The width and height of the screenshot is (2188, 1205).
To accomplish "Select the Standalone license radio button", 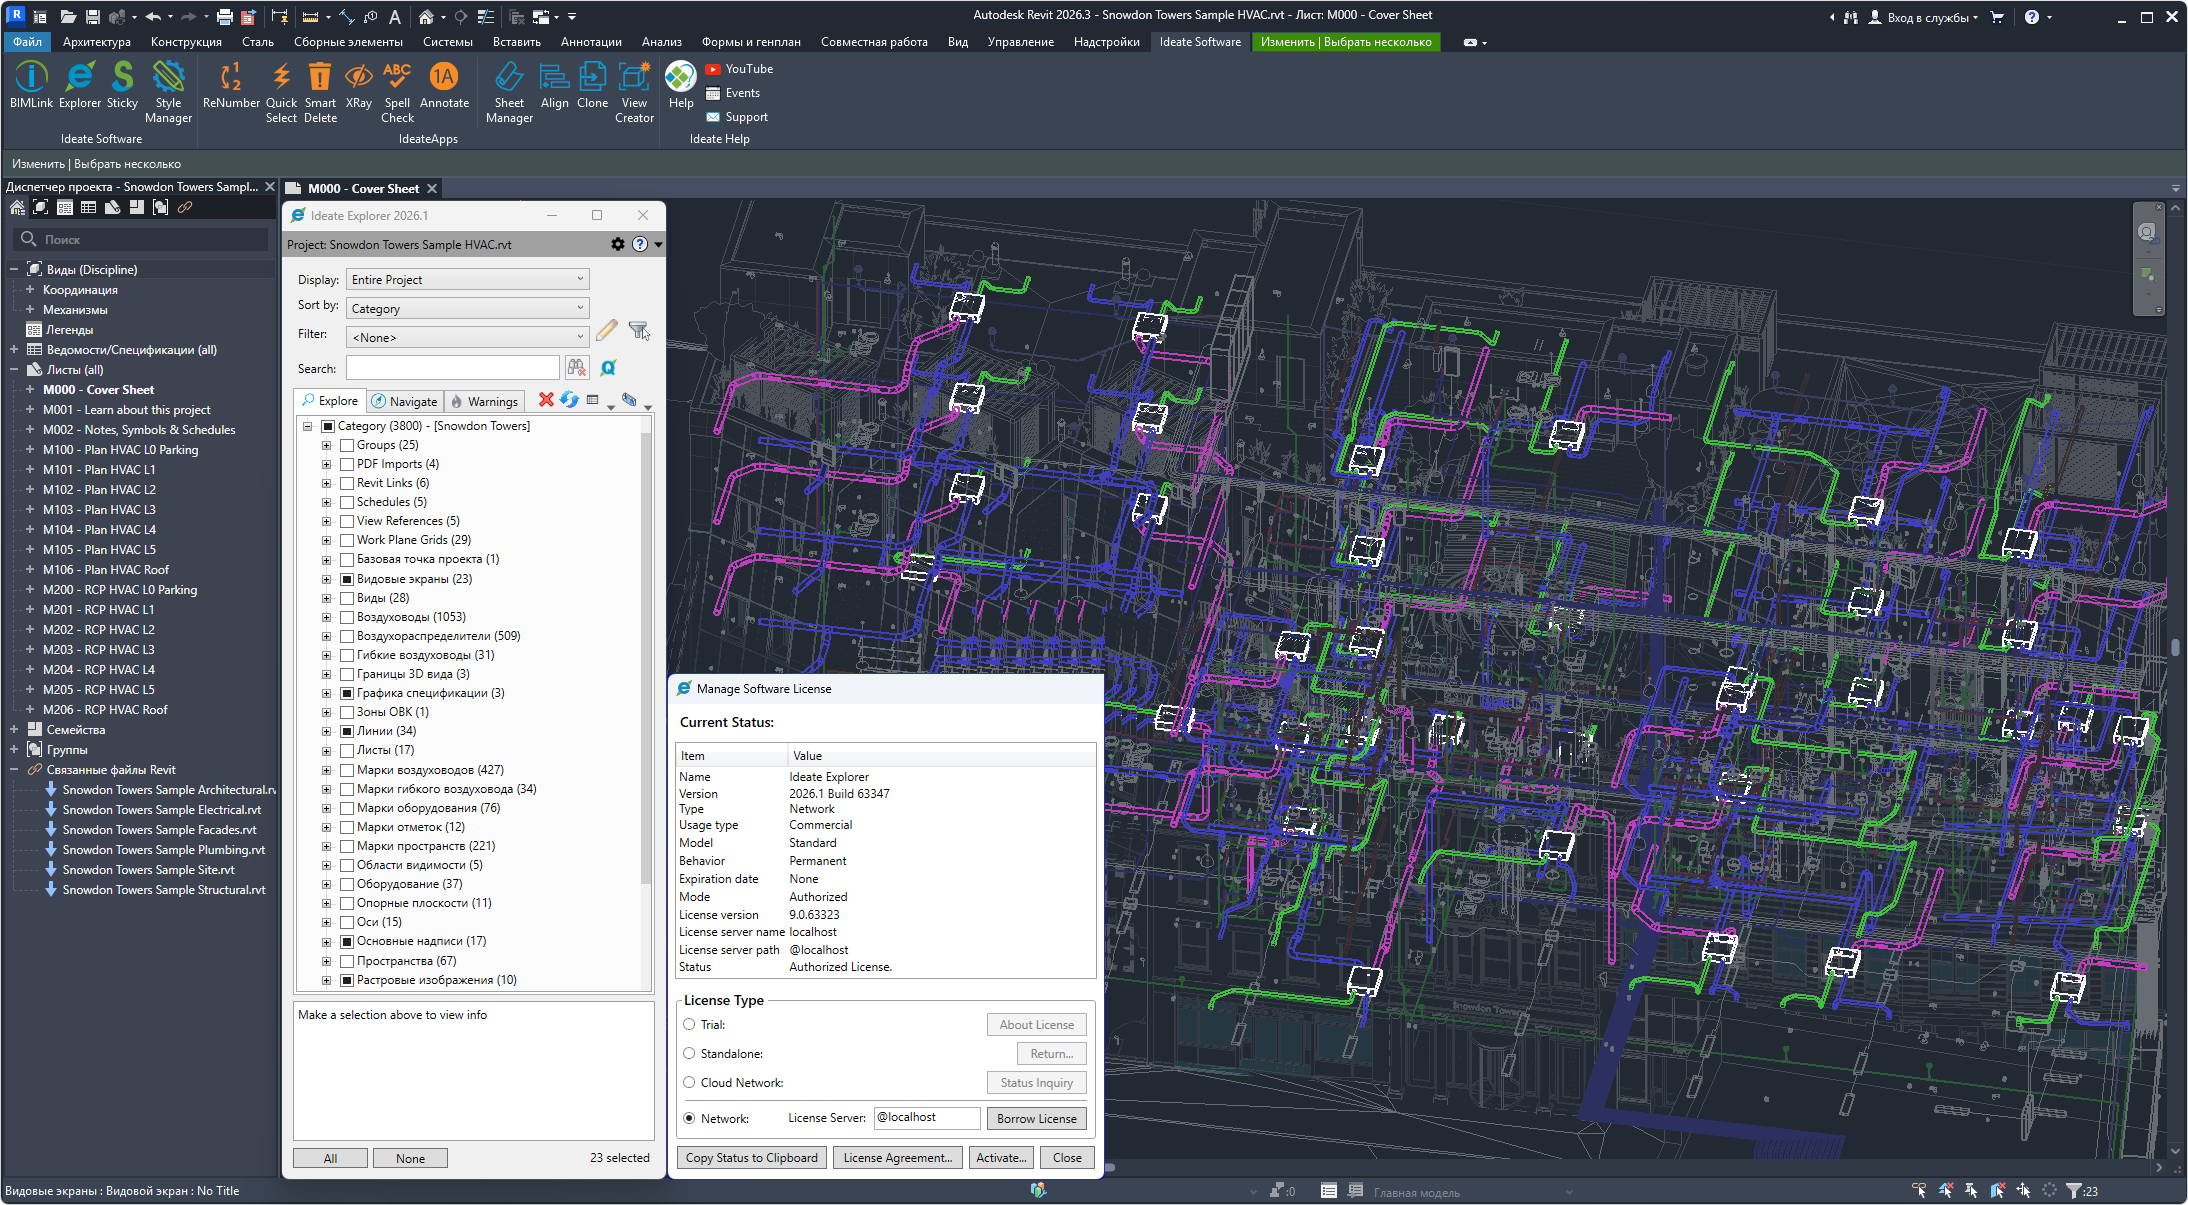I will tap(689, 1053).
